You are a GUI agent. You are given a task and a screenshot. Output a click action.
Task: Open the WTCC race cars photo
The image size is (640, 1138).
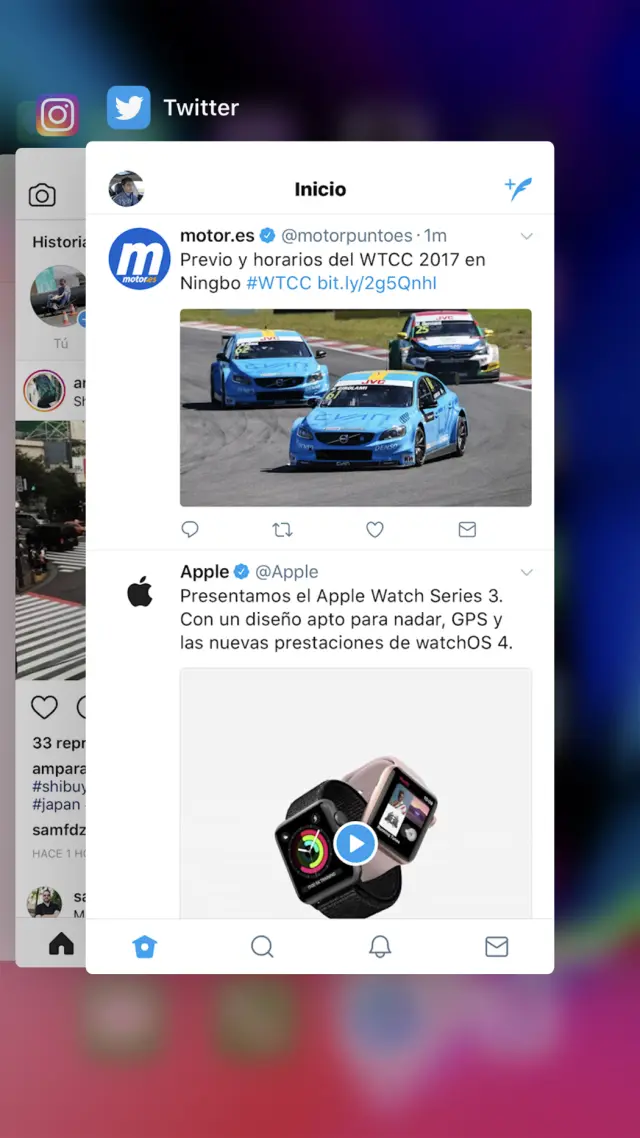click(356, 407)
